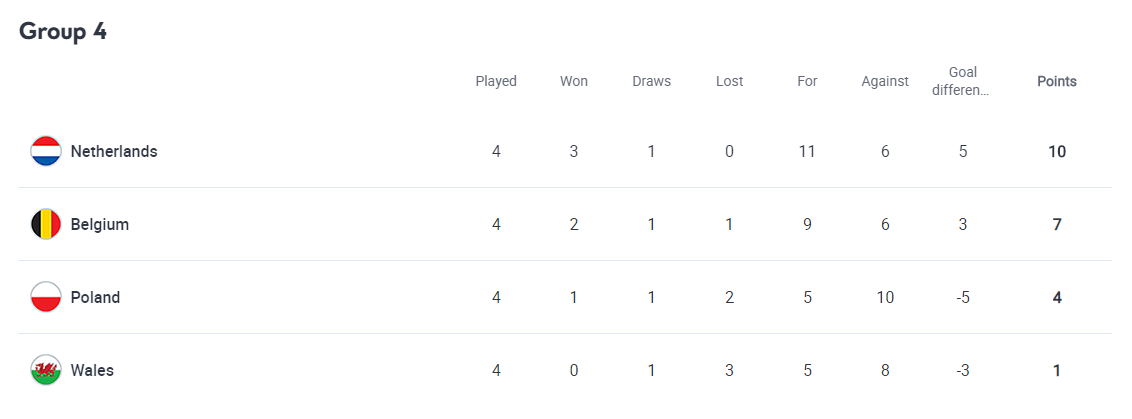The width and height of the screenshot is (1132, 419).
Task: Click Netherlands' points total of 10
Action: (1057, 152)
